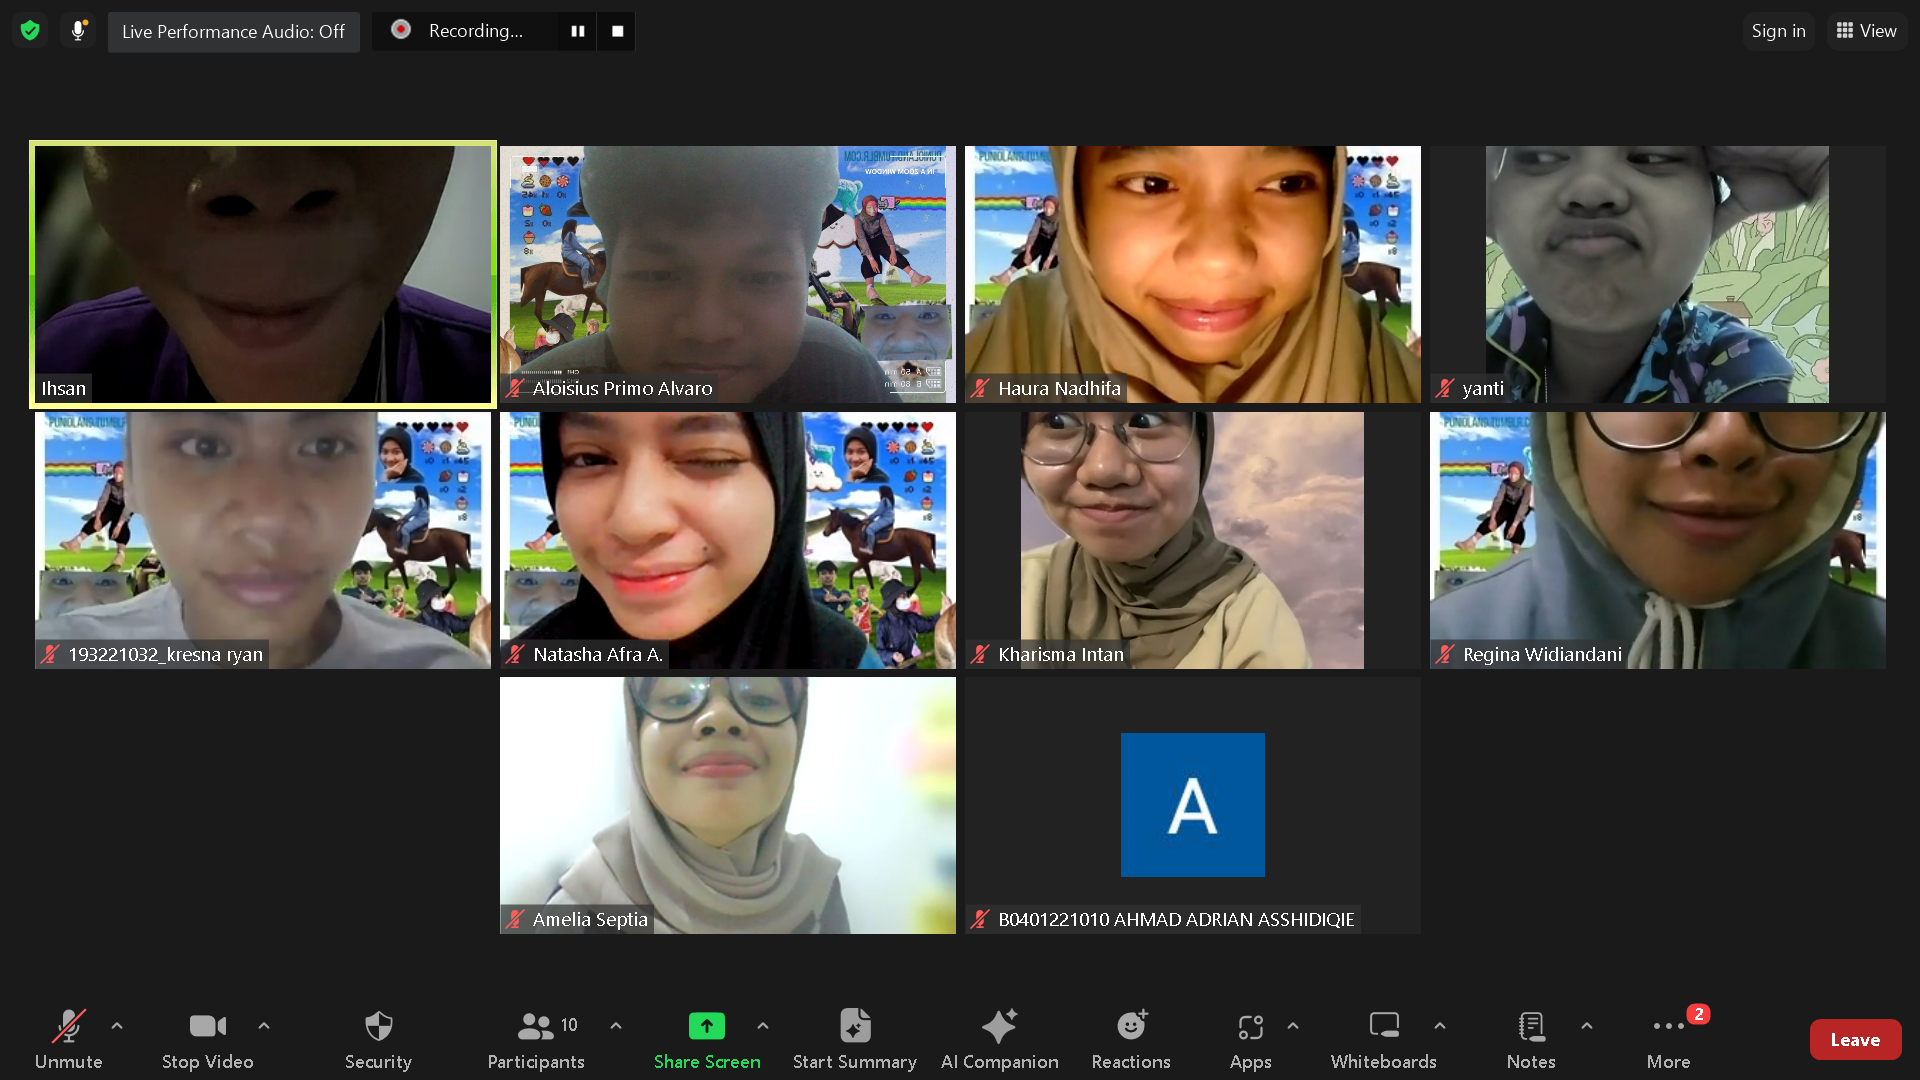Open the View layout menu
The width and height of the screenshot is (1920, 1080).
pyautogui.click(x=1866, y=31)
